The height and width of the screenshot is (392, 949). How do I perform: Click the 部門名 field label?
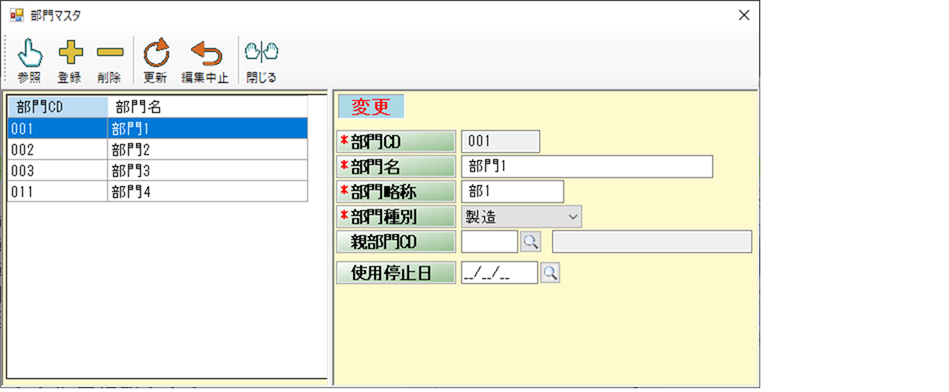(x=396, y=166)
